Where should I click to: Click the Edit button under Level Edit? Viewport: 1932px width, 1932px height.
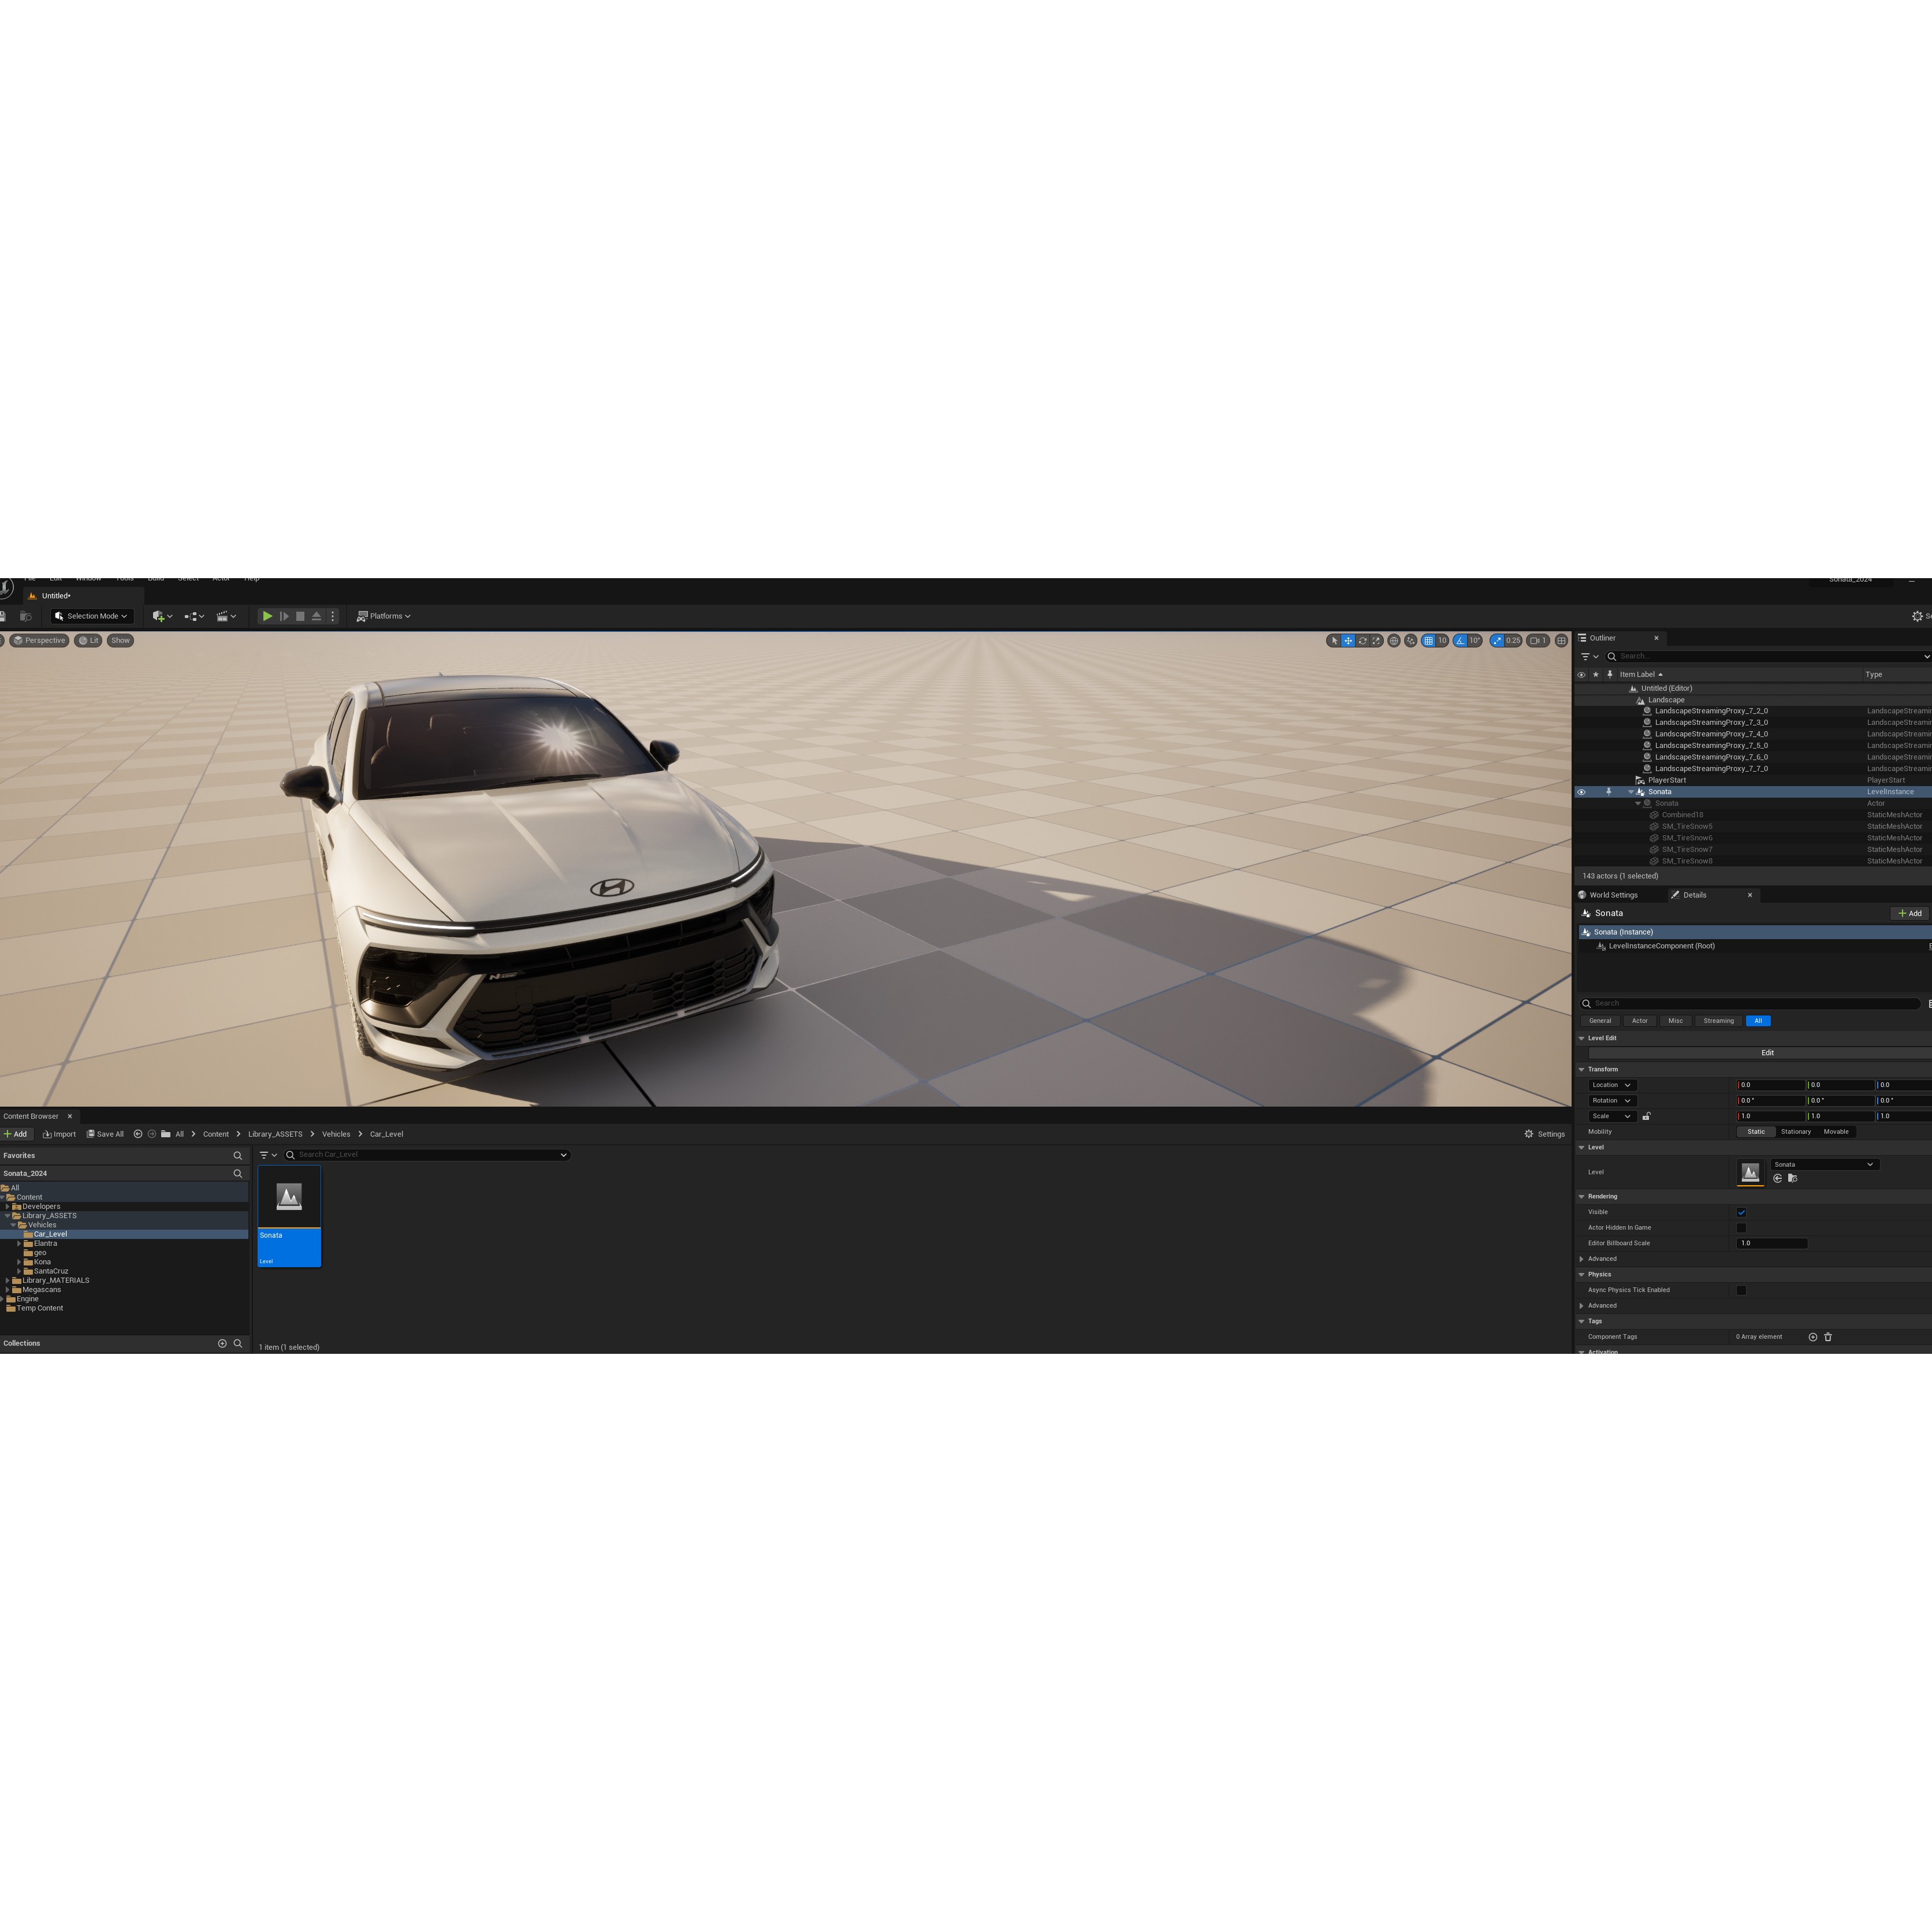coord(1767,1052)
